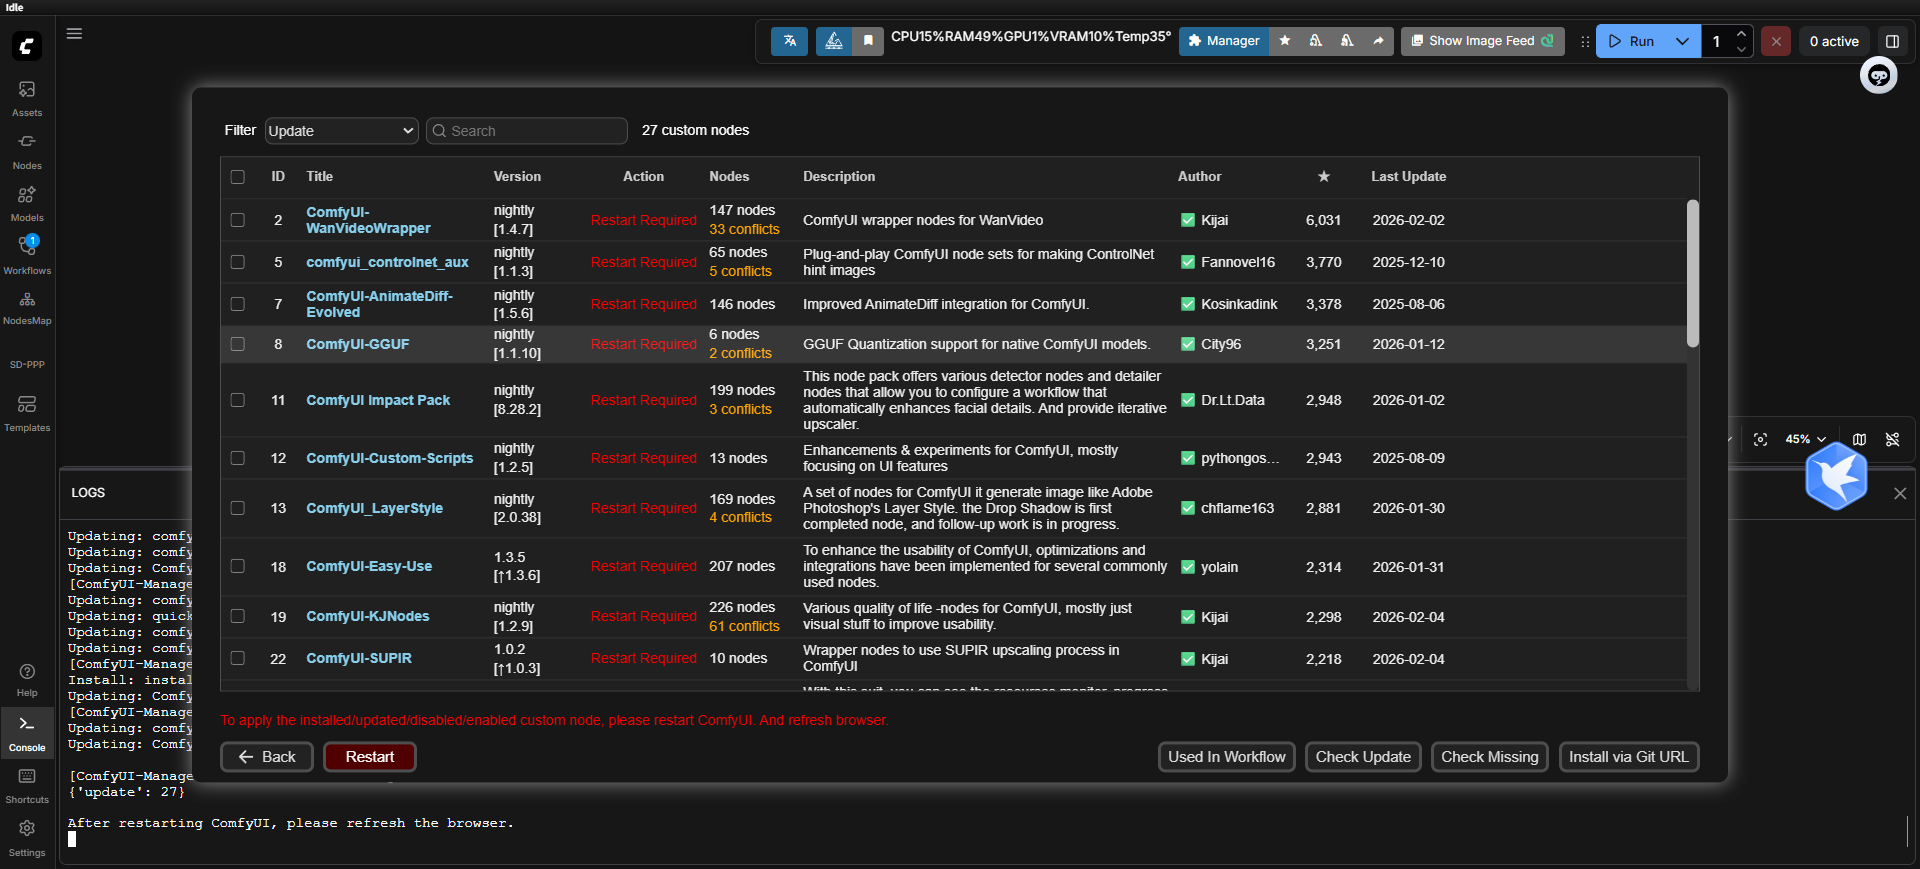
Task: Click the round robot face floating icon
Action: click(x=1879, y=76)
